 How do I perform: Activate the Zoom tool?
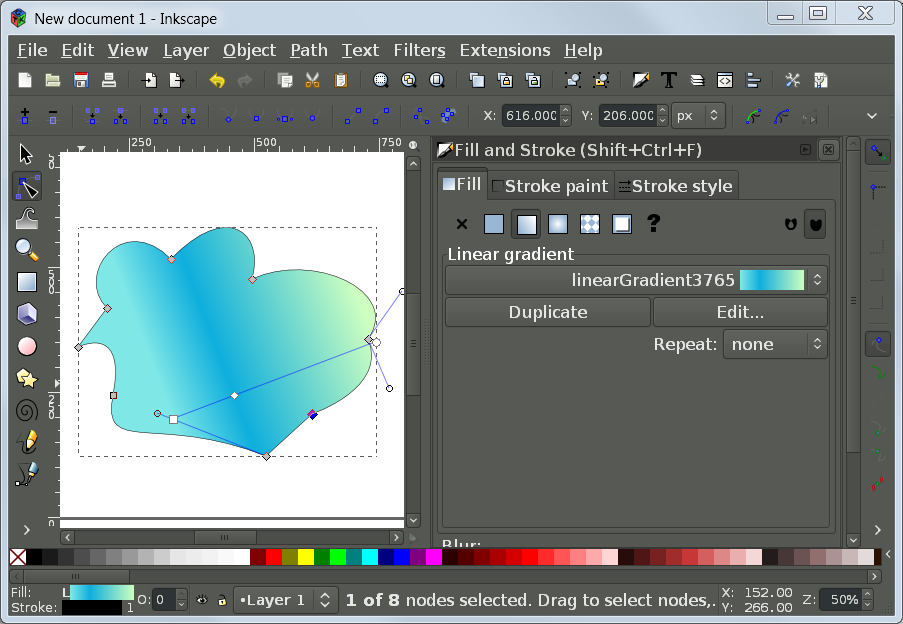(x=25, y=249)
